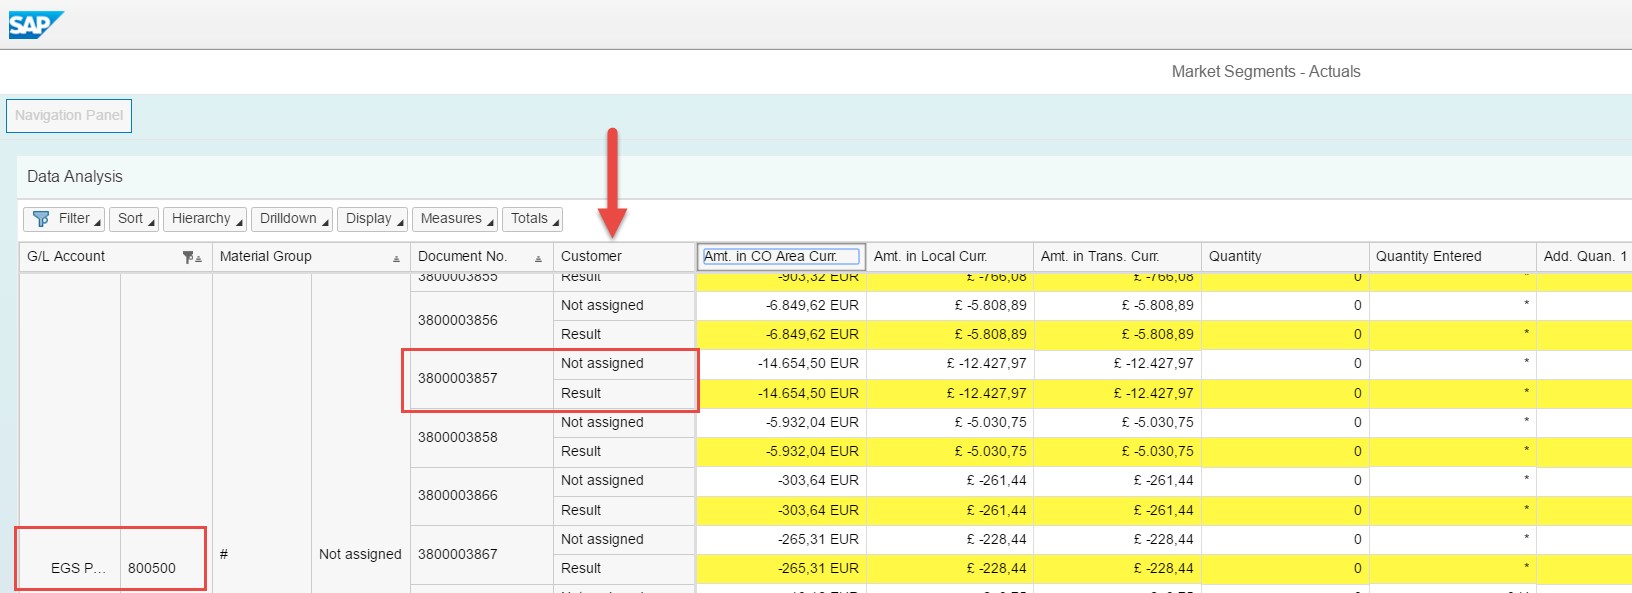Open the Filter dropdown menu
The height and width of the screenshot is (593, 1632).
[x=64, y=219]
